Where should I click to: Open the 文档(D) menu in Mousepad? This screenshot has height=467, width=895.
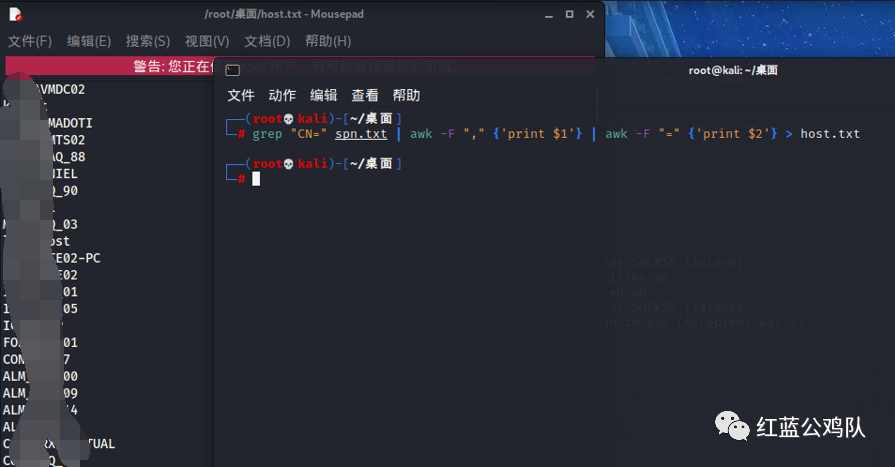[x=267, y=41]
